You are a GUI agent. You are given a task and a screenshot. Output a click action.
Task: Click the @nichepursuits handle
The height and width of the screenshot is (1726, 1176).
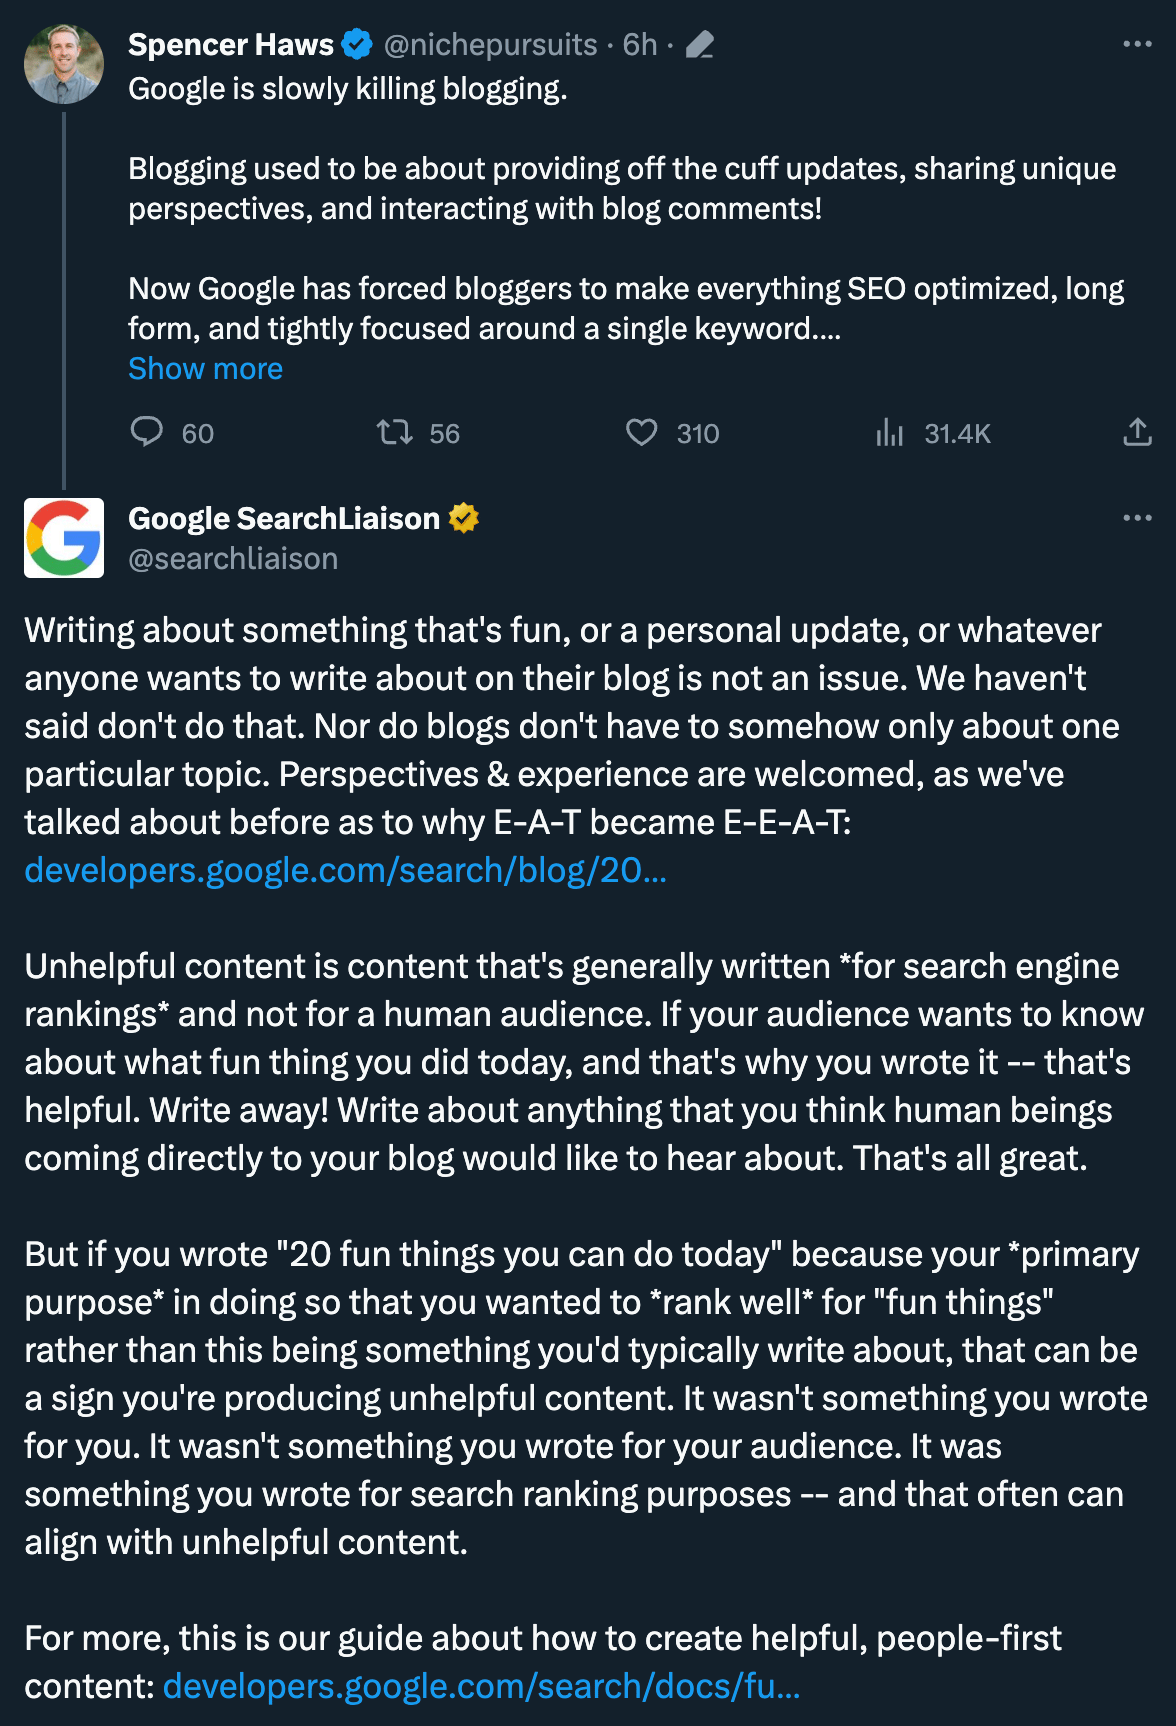[490, 45]
